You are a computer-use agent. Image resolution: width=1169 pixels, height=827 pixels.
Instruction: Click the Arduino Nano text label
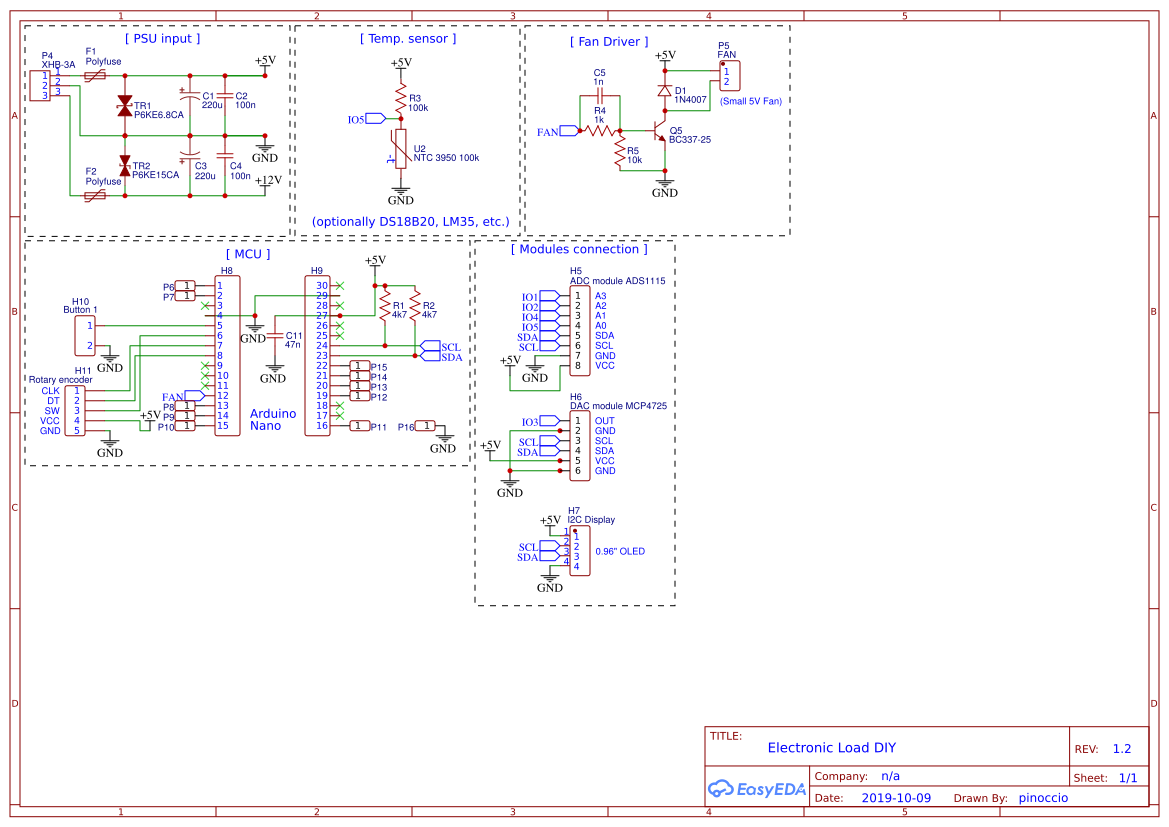click(x=272, y=419)
